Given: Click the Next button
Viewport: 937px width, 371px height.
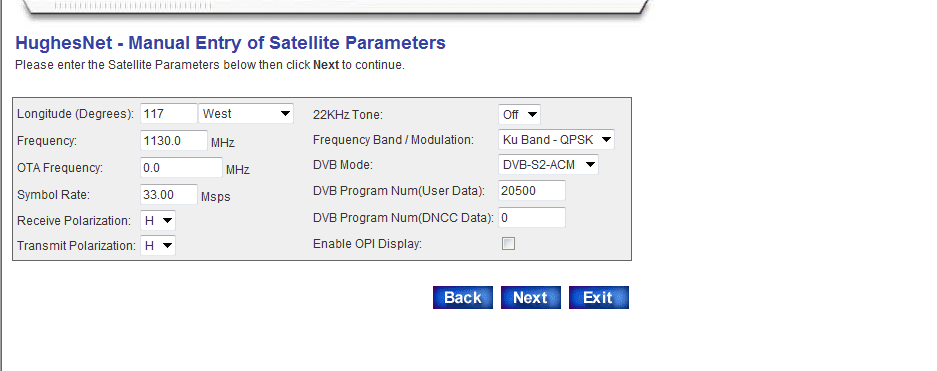Looking at the screenshot, I should pyautogui.click(x=531, y=298).
